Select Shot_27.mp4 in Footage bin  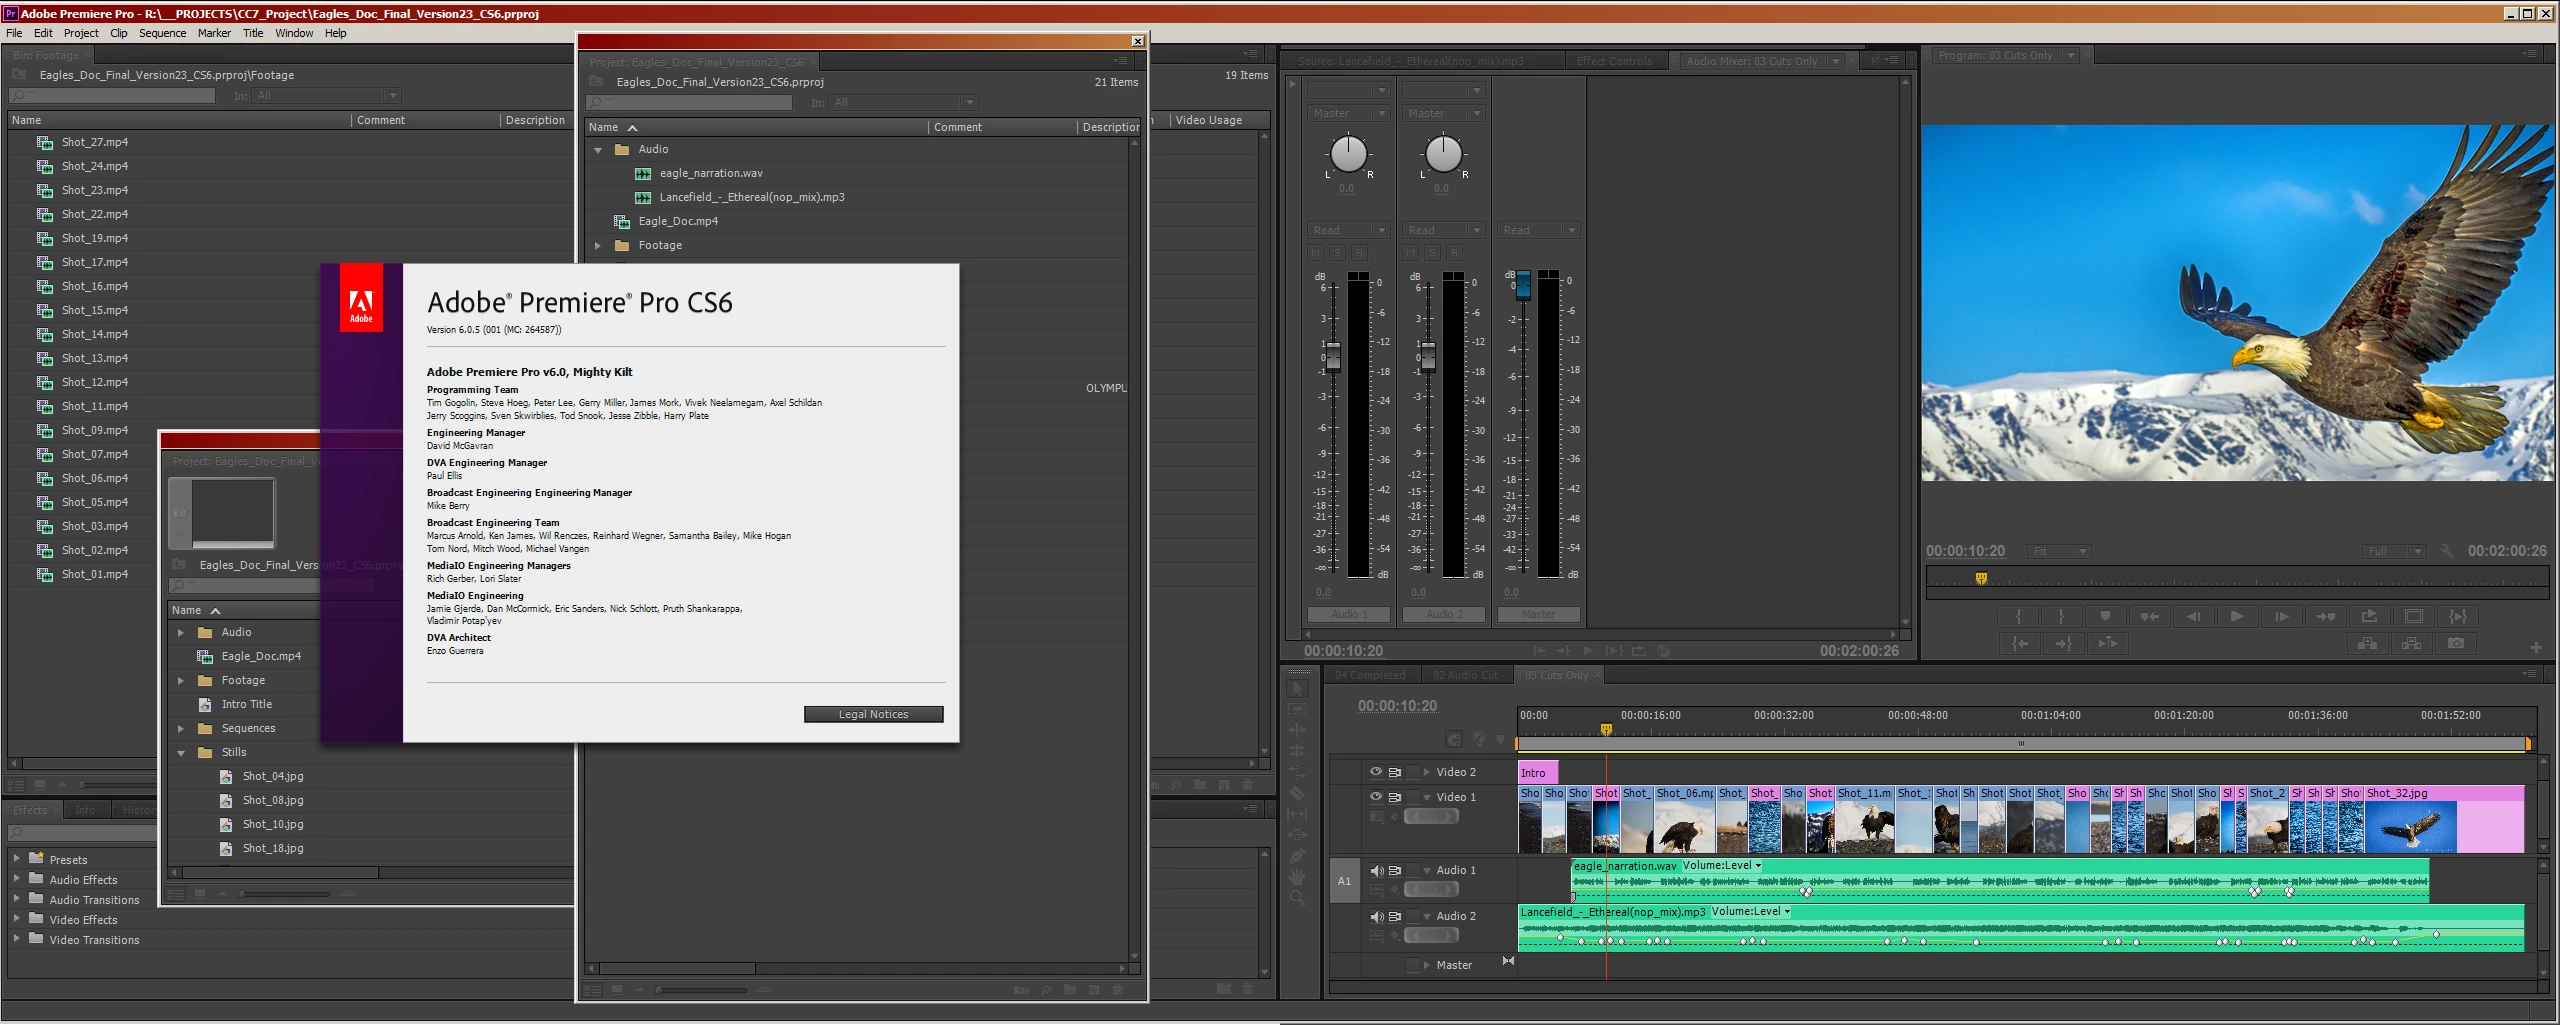[94, 142]
